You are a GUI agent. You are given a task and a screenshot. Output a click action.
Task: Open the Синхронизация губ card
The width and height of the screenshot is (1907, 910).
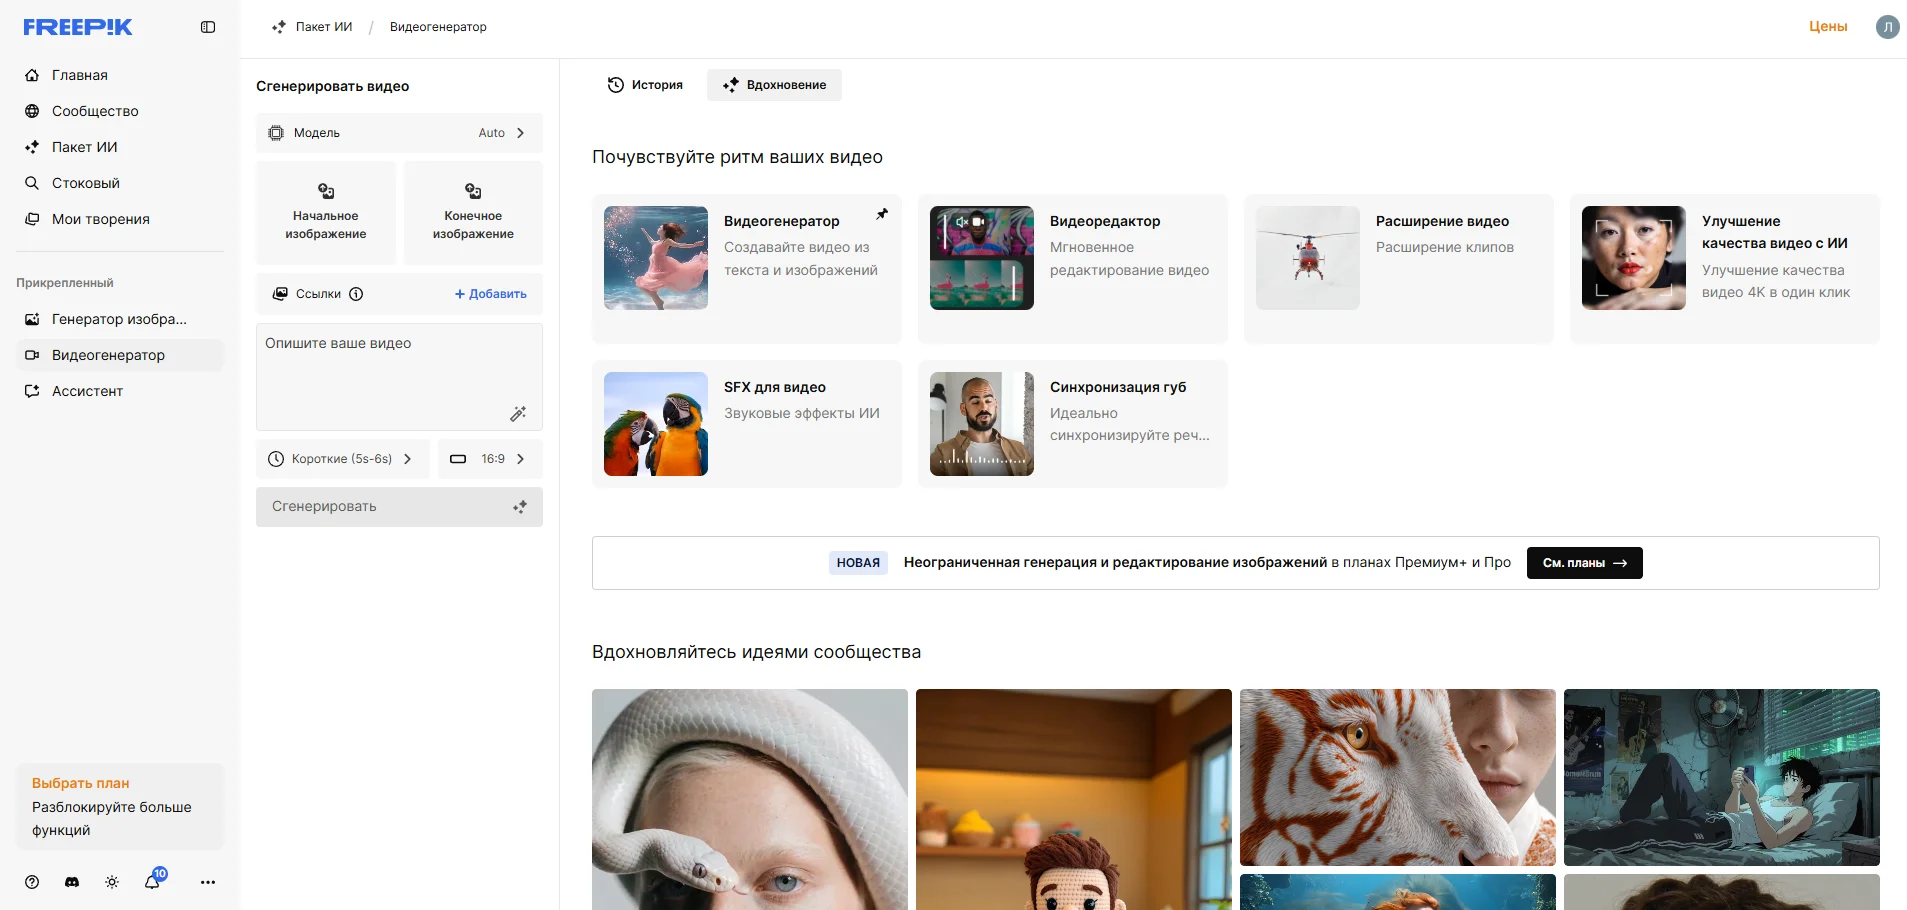tap(1073, 424)
